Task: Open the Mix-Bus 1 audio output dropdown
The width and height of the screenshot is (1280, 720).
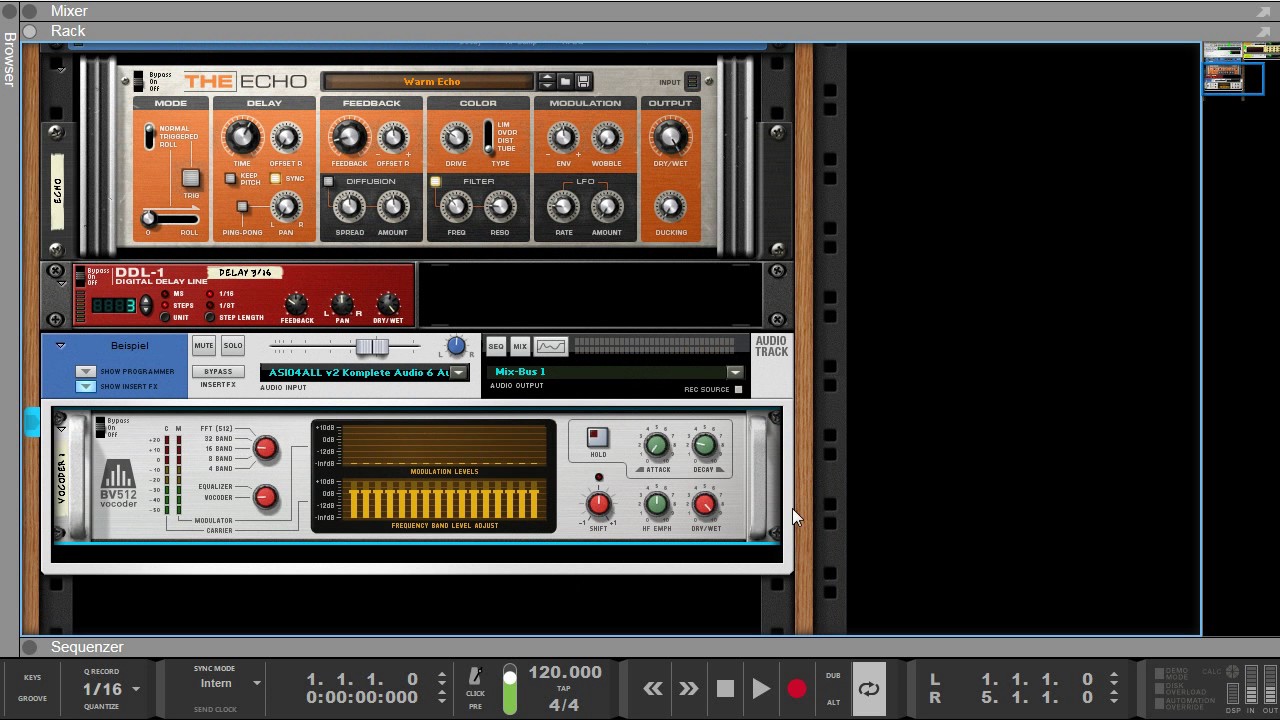Action: pyautogui.click(x=736, y=372)
